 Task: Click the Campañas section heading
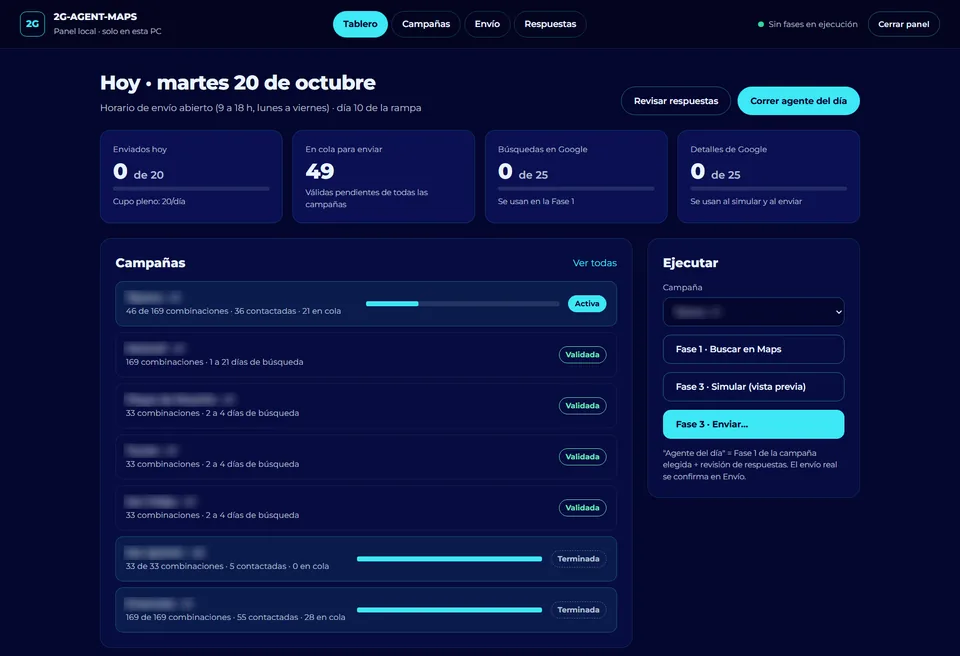[150, 263]
